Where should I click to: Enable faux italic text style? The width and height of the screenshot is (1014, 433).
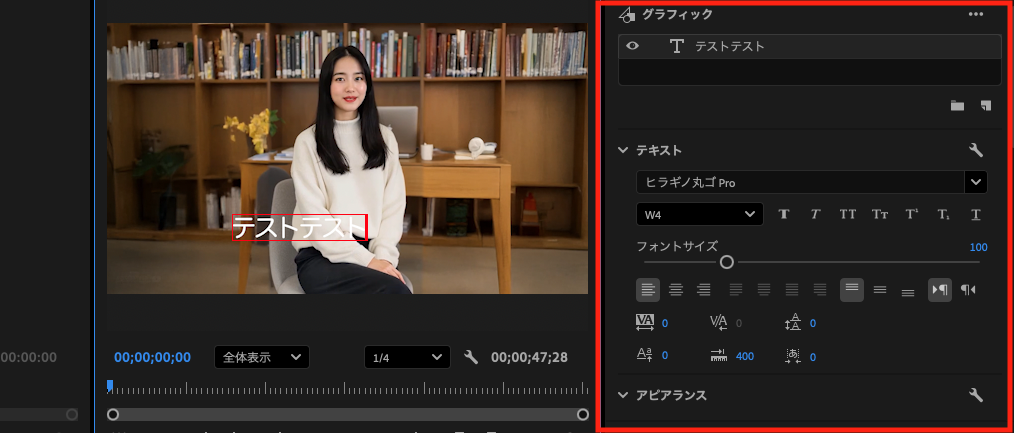click(x=815, y=214)
